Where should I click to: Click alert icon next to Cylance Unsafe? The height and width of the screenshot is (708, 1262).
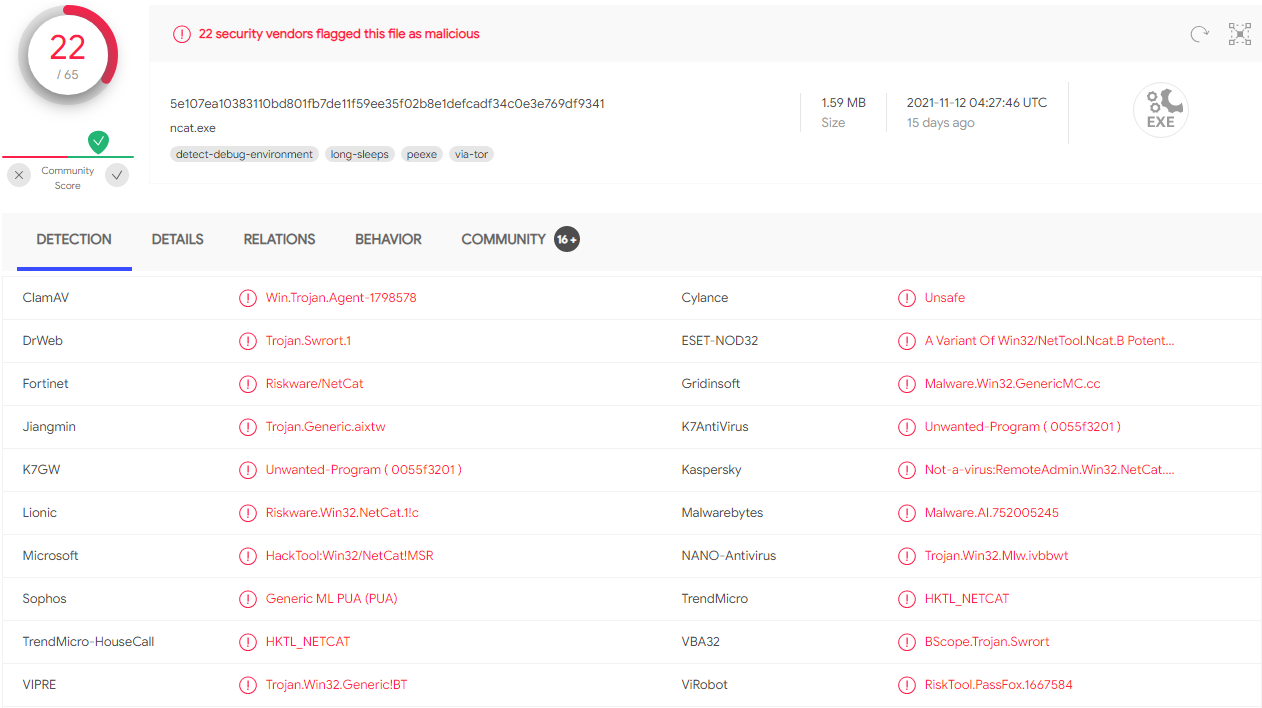tap(906, 298)
